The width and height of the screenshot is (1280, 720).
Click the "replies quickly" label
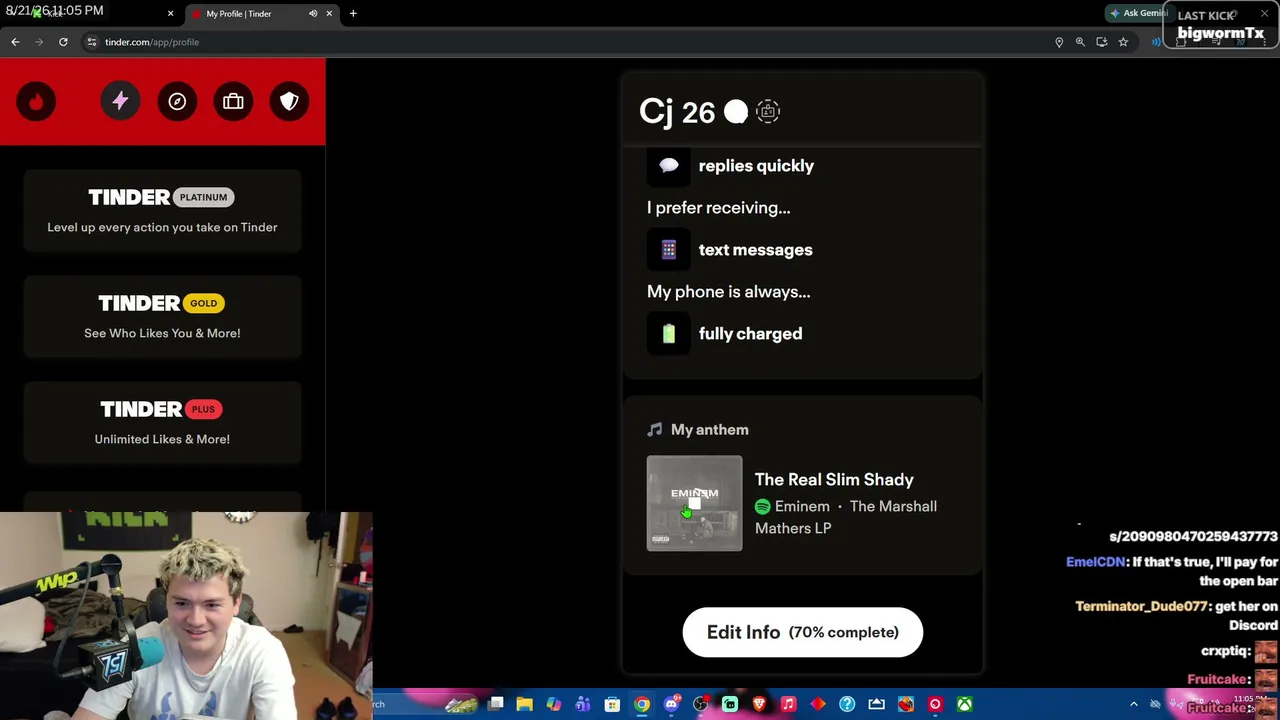coord(756,166)
